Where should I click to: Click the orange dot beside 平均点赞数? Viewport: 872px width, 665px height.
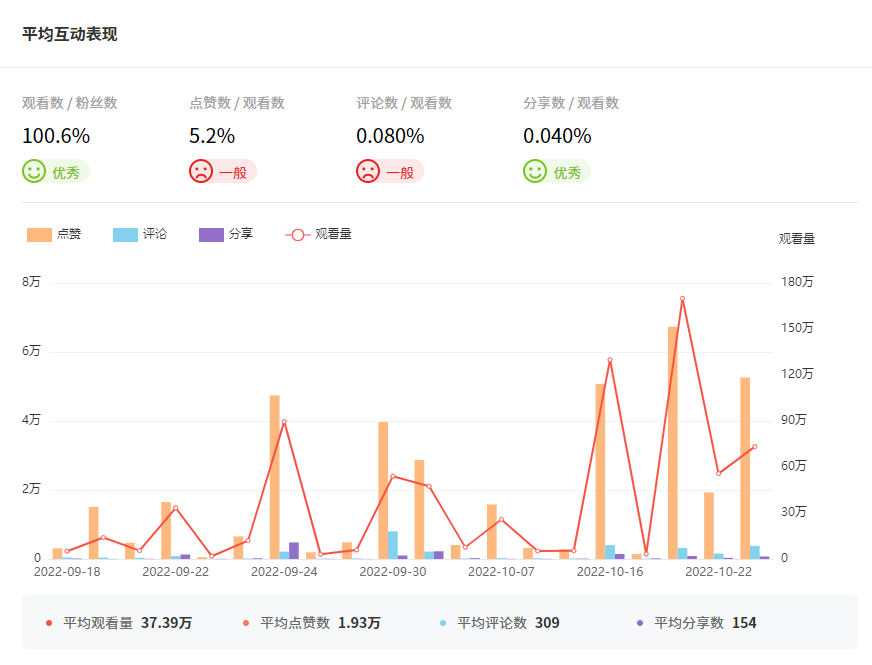(x=246, y=623)
